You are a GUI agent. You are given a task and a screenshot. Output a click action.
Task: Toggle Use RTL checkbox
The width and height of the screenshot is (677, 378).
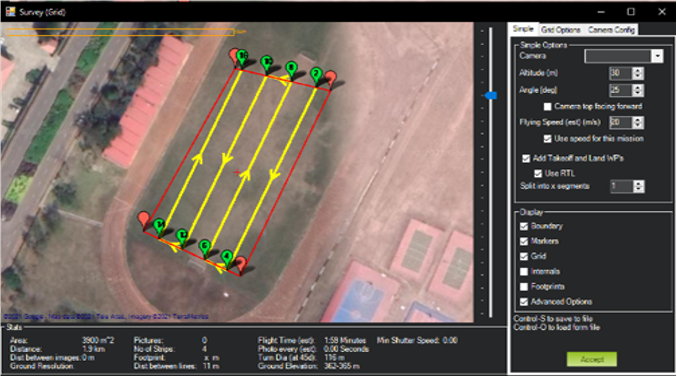[x=538, y=174]
